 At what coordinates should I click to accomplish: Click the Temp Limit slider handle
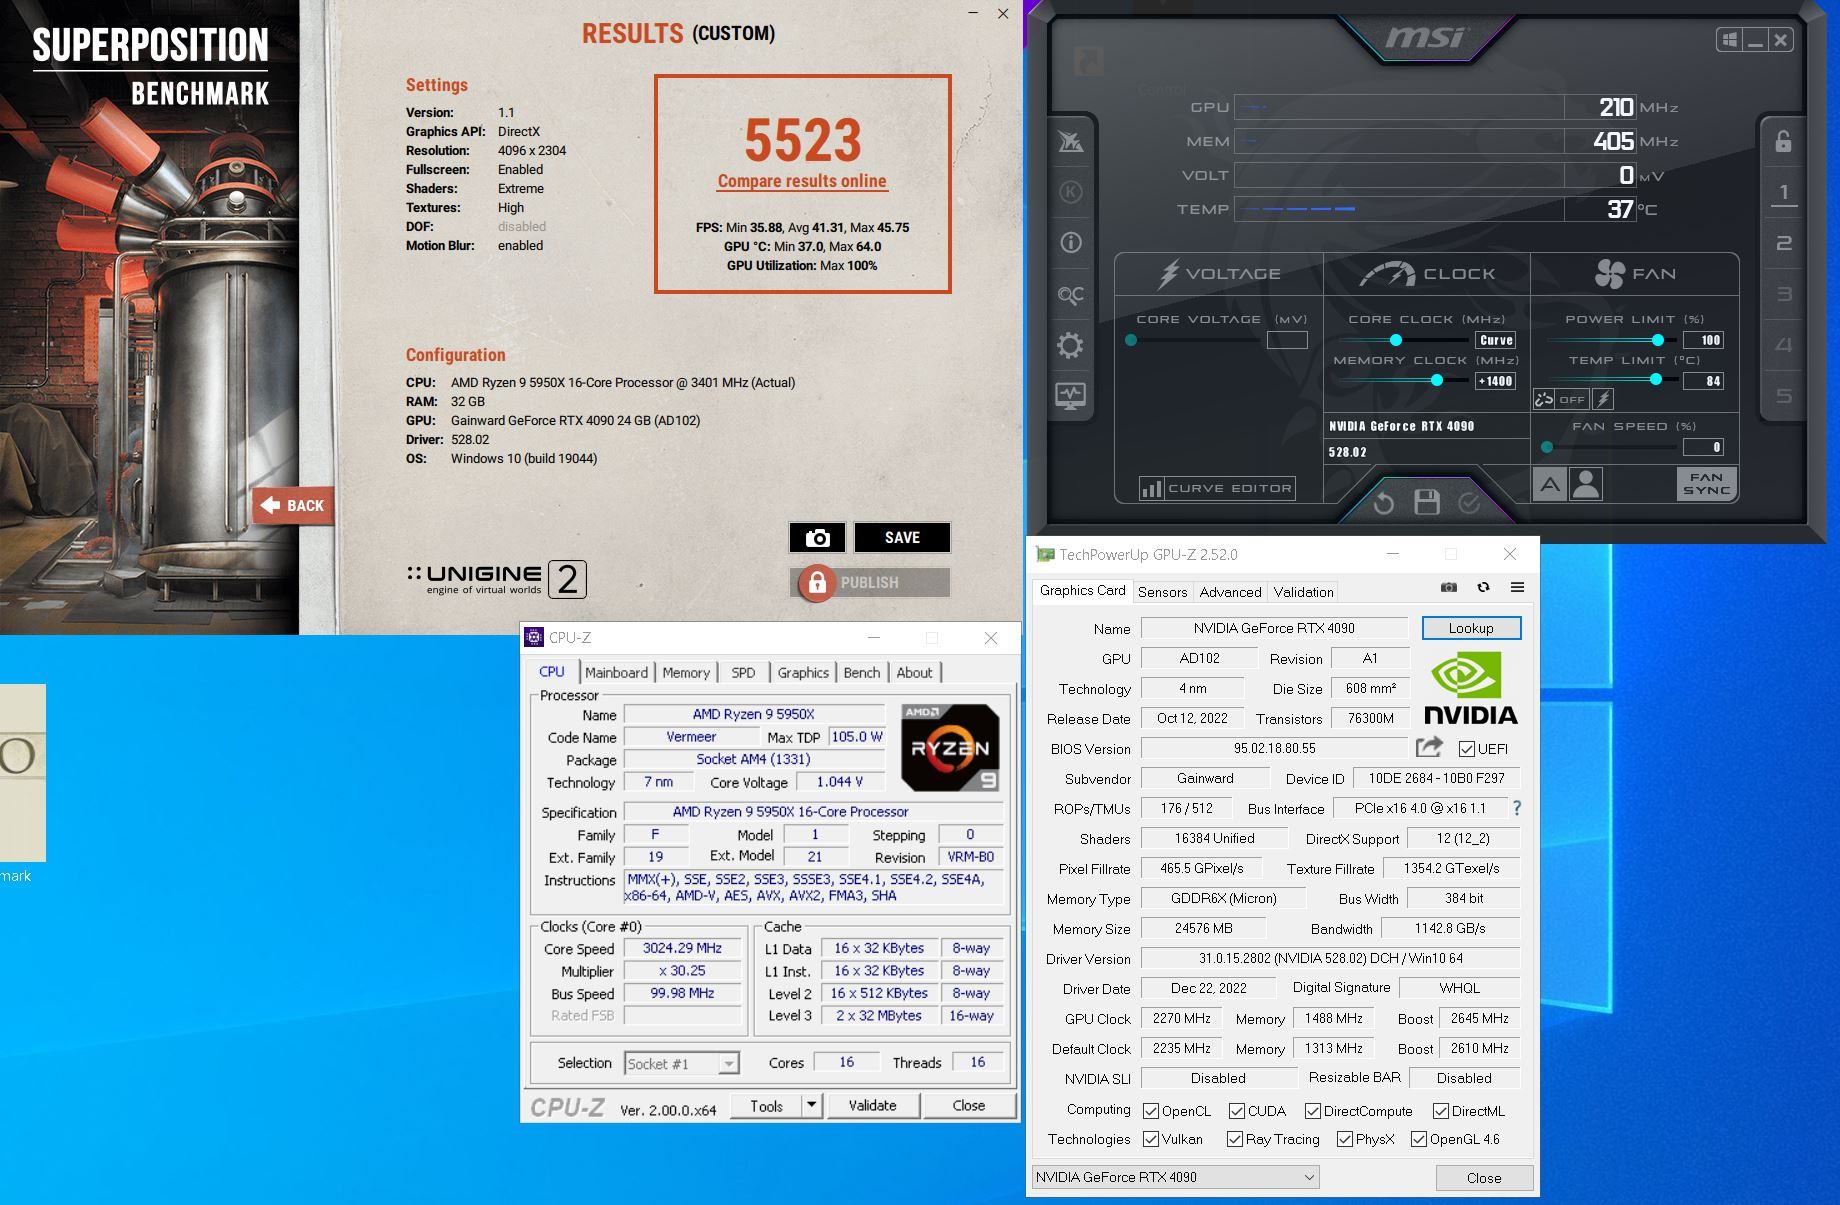tap(1656, 380)
